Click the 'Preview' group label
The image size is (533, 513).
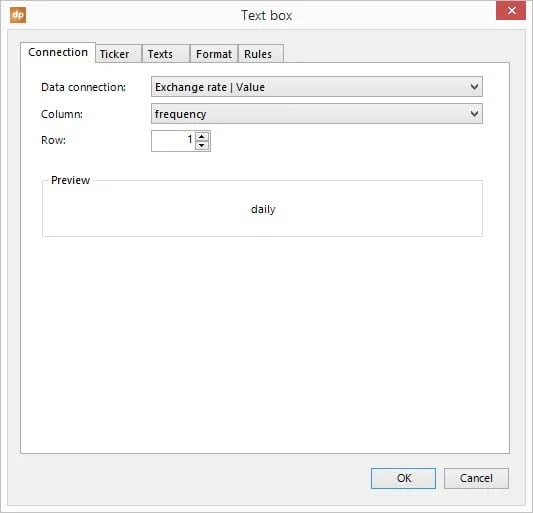[70, 180]
